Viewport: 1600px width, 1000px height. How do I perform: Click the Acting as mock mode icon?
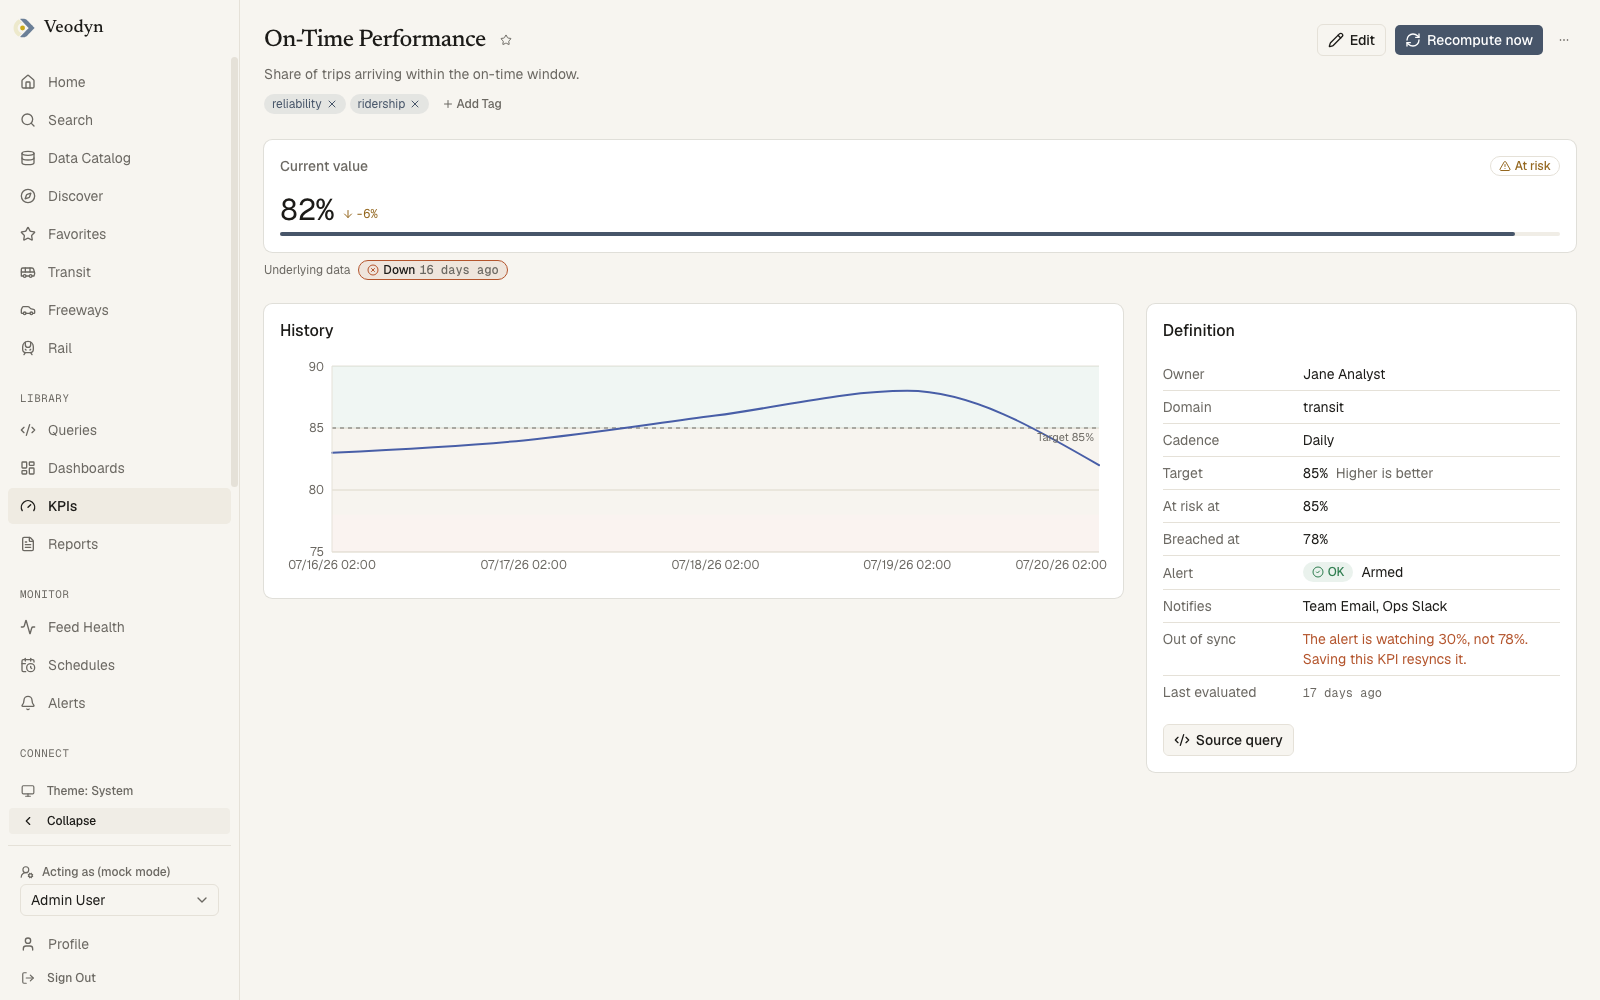click(x=28, y=872)
